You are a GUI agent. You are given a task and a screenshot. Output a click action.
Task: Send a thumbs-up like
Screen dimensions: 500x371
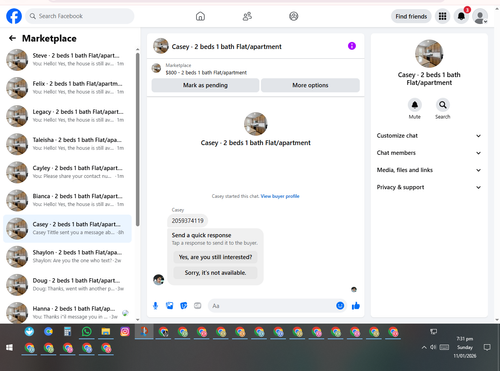pyautogui.click(x=356, y=306)
